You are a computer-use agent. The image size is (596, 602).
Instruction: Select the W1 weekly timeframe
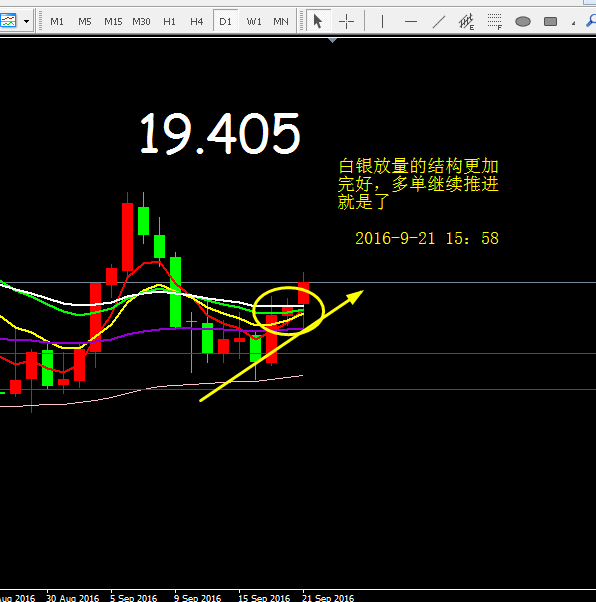point(254,22)
